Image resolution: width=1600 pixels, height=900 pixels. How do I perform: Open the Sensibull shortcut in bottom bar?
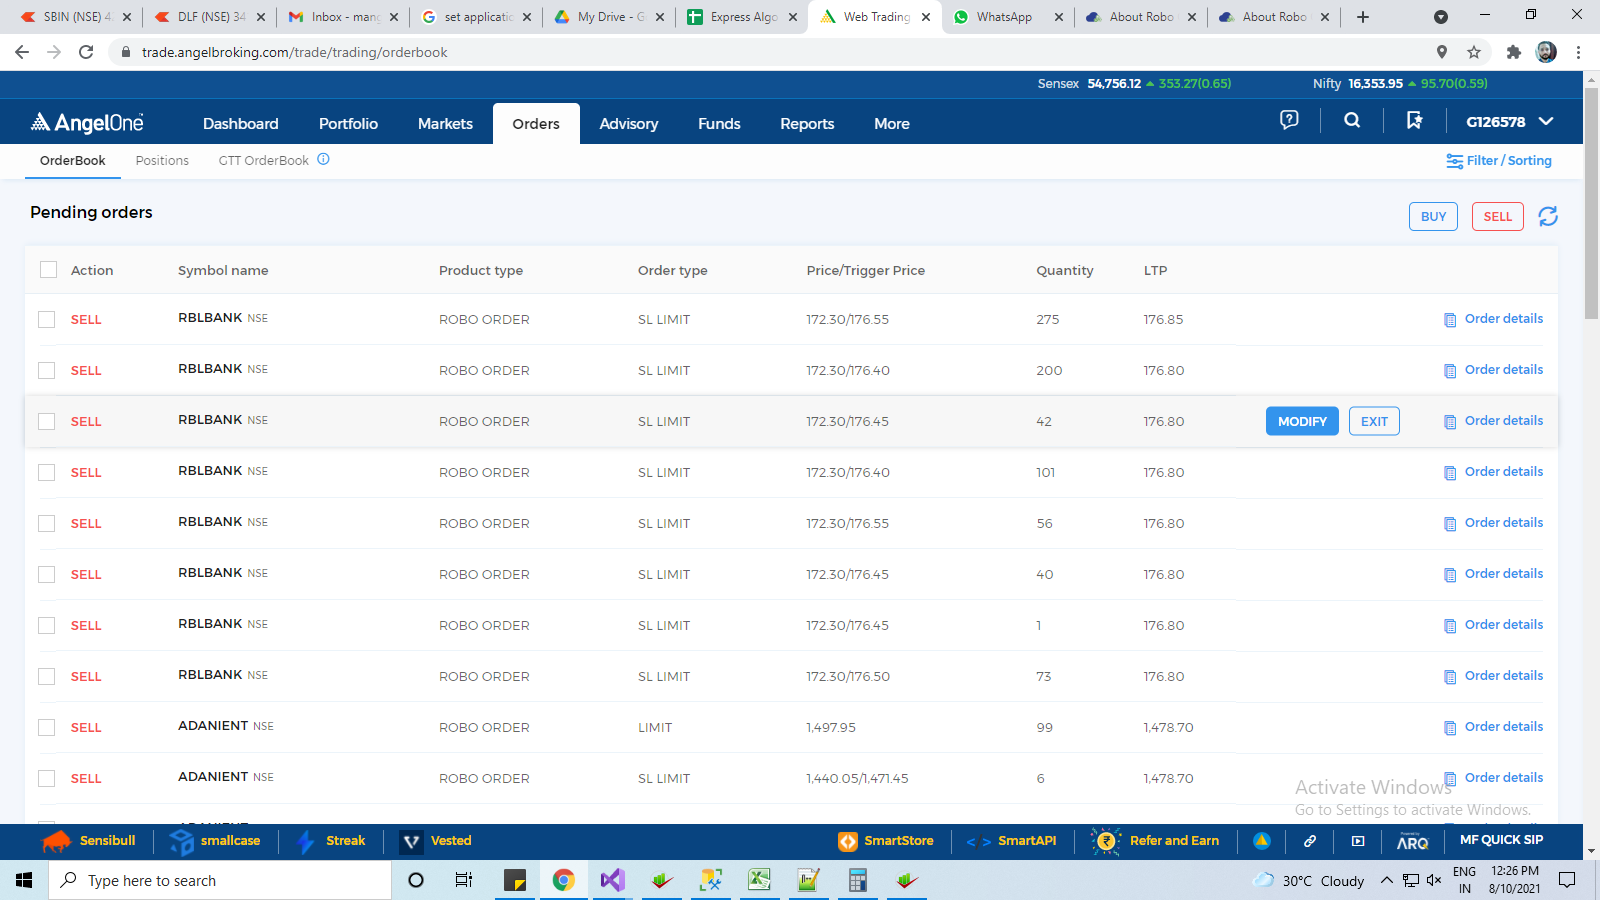pos(89,841)
